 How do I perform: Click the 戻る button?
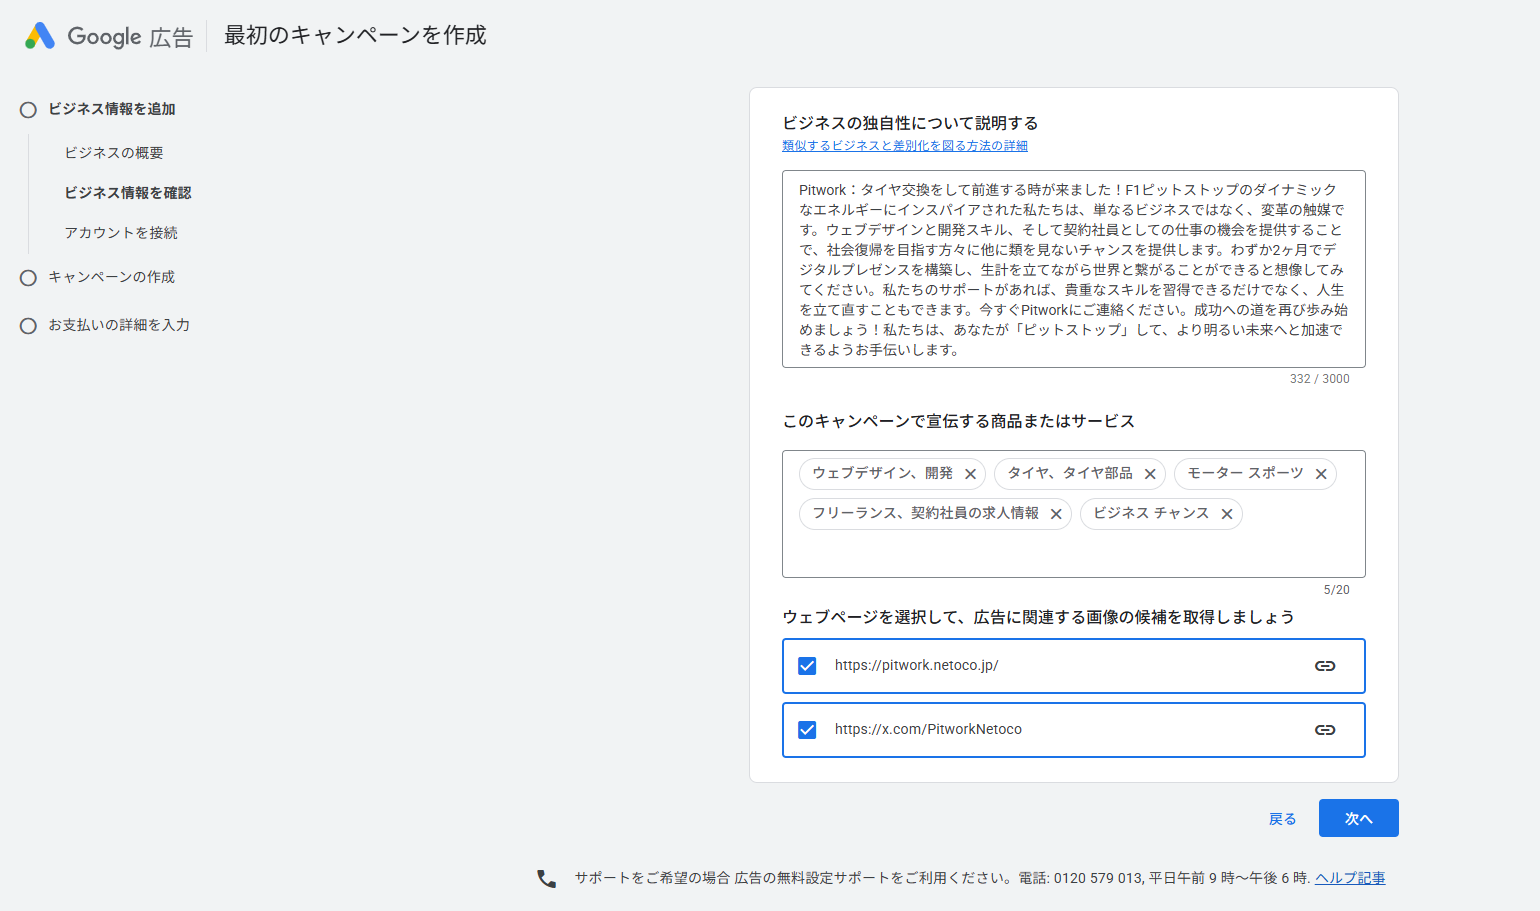[1283, 818]
